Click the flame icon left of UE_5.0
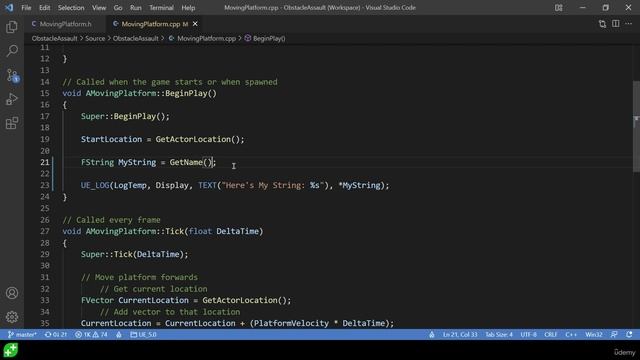This screenshot has height=360, width=640. pos(119,335)
